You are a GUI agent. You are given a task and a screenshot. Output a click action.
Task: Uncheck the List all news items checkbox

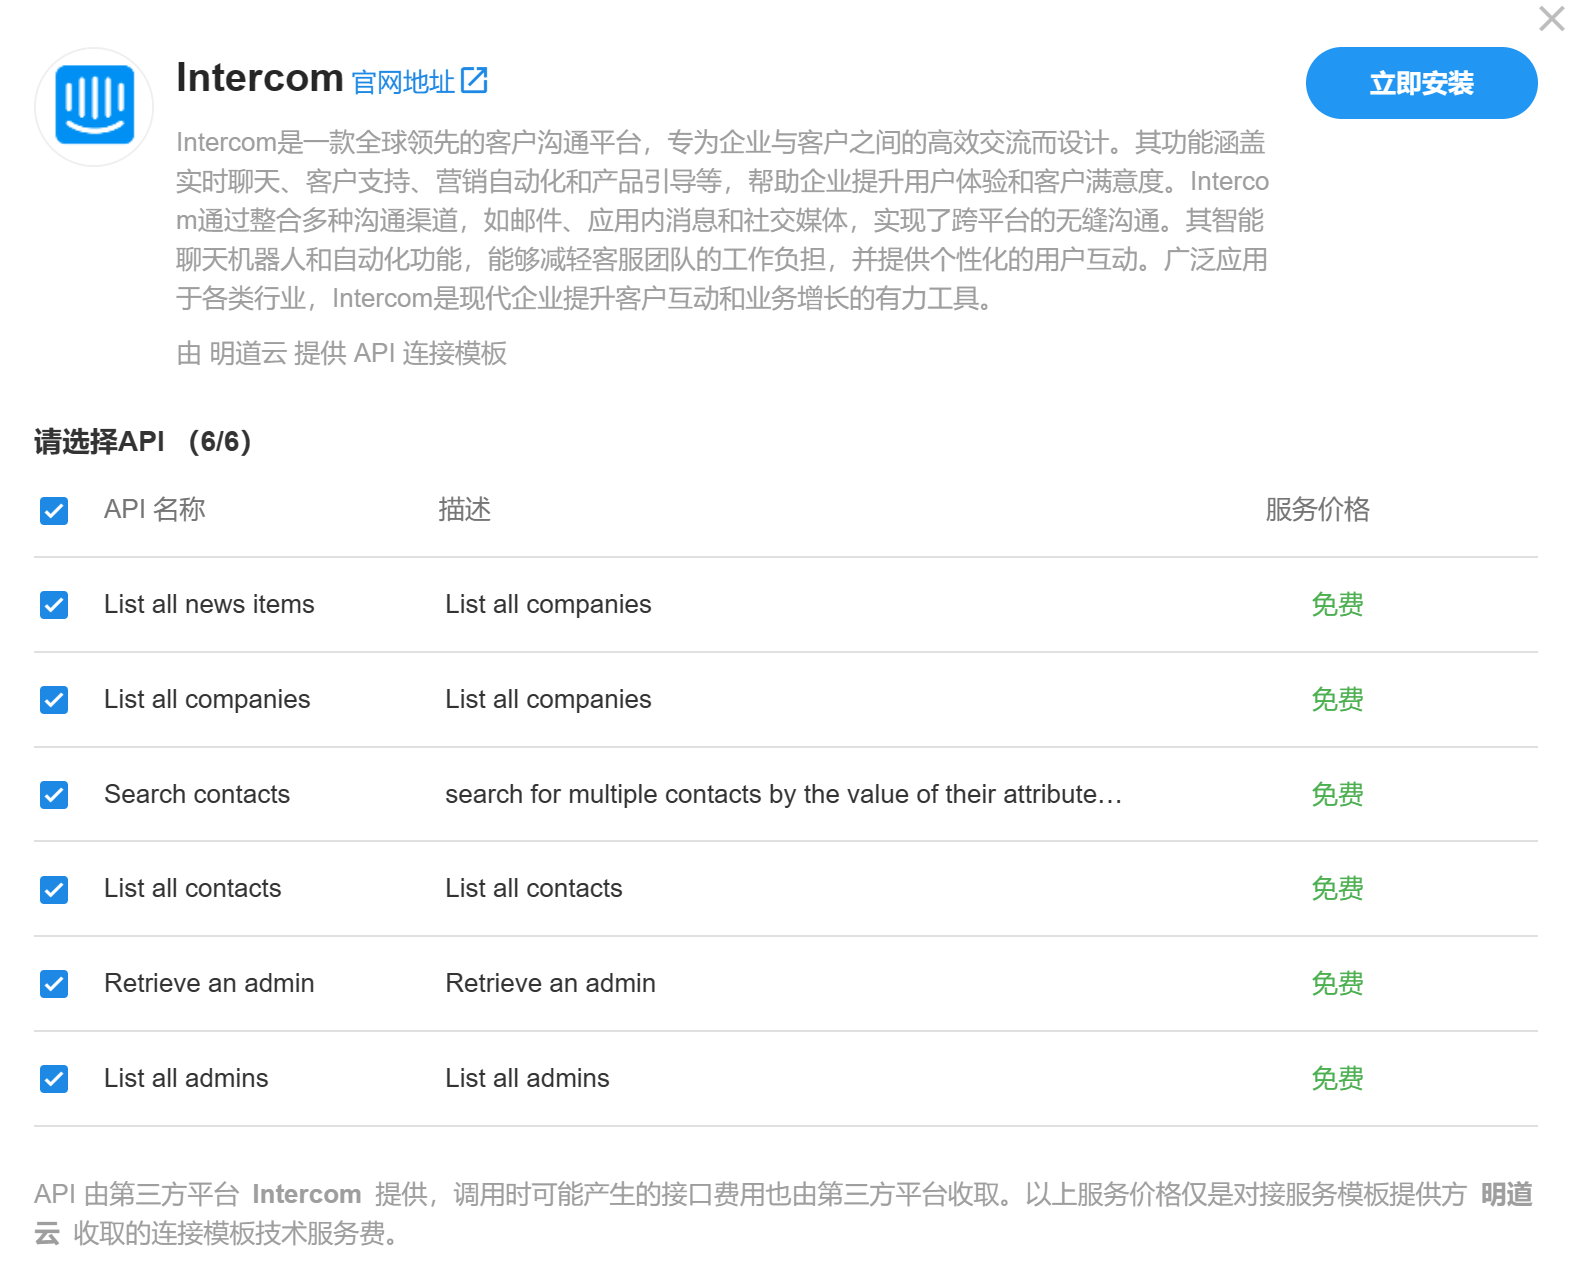click(x=54, y=605)
